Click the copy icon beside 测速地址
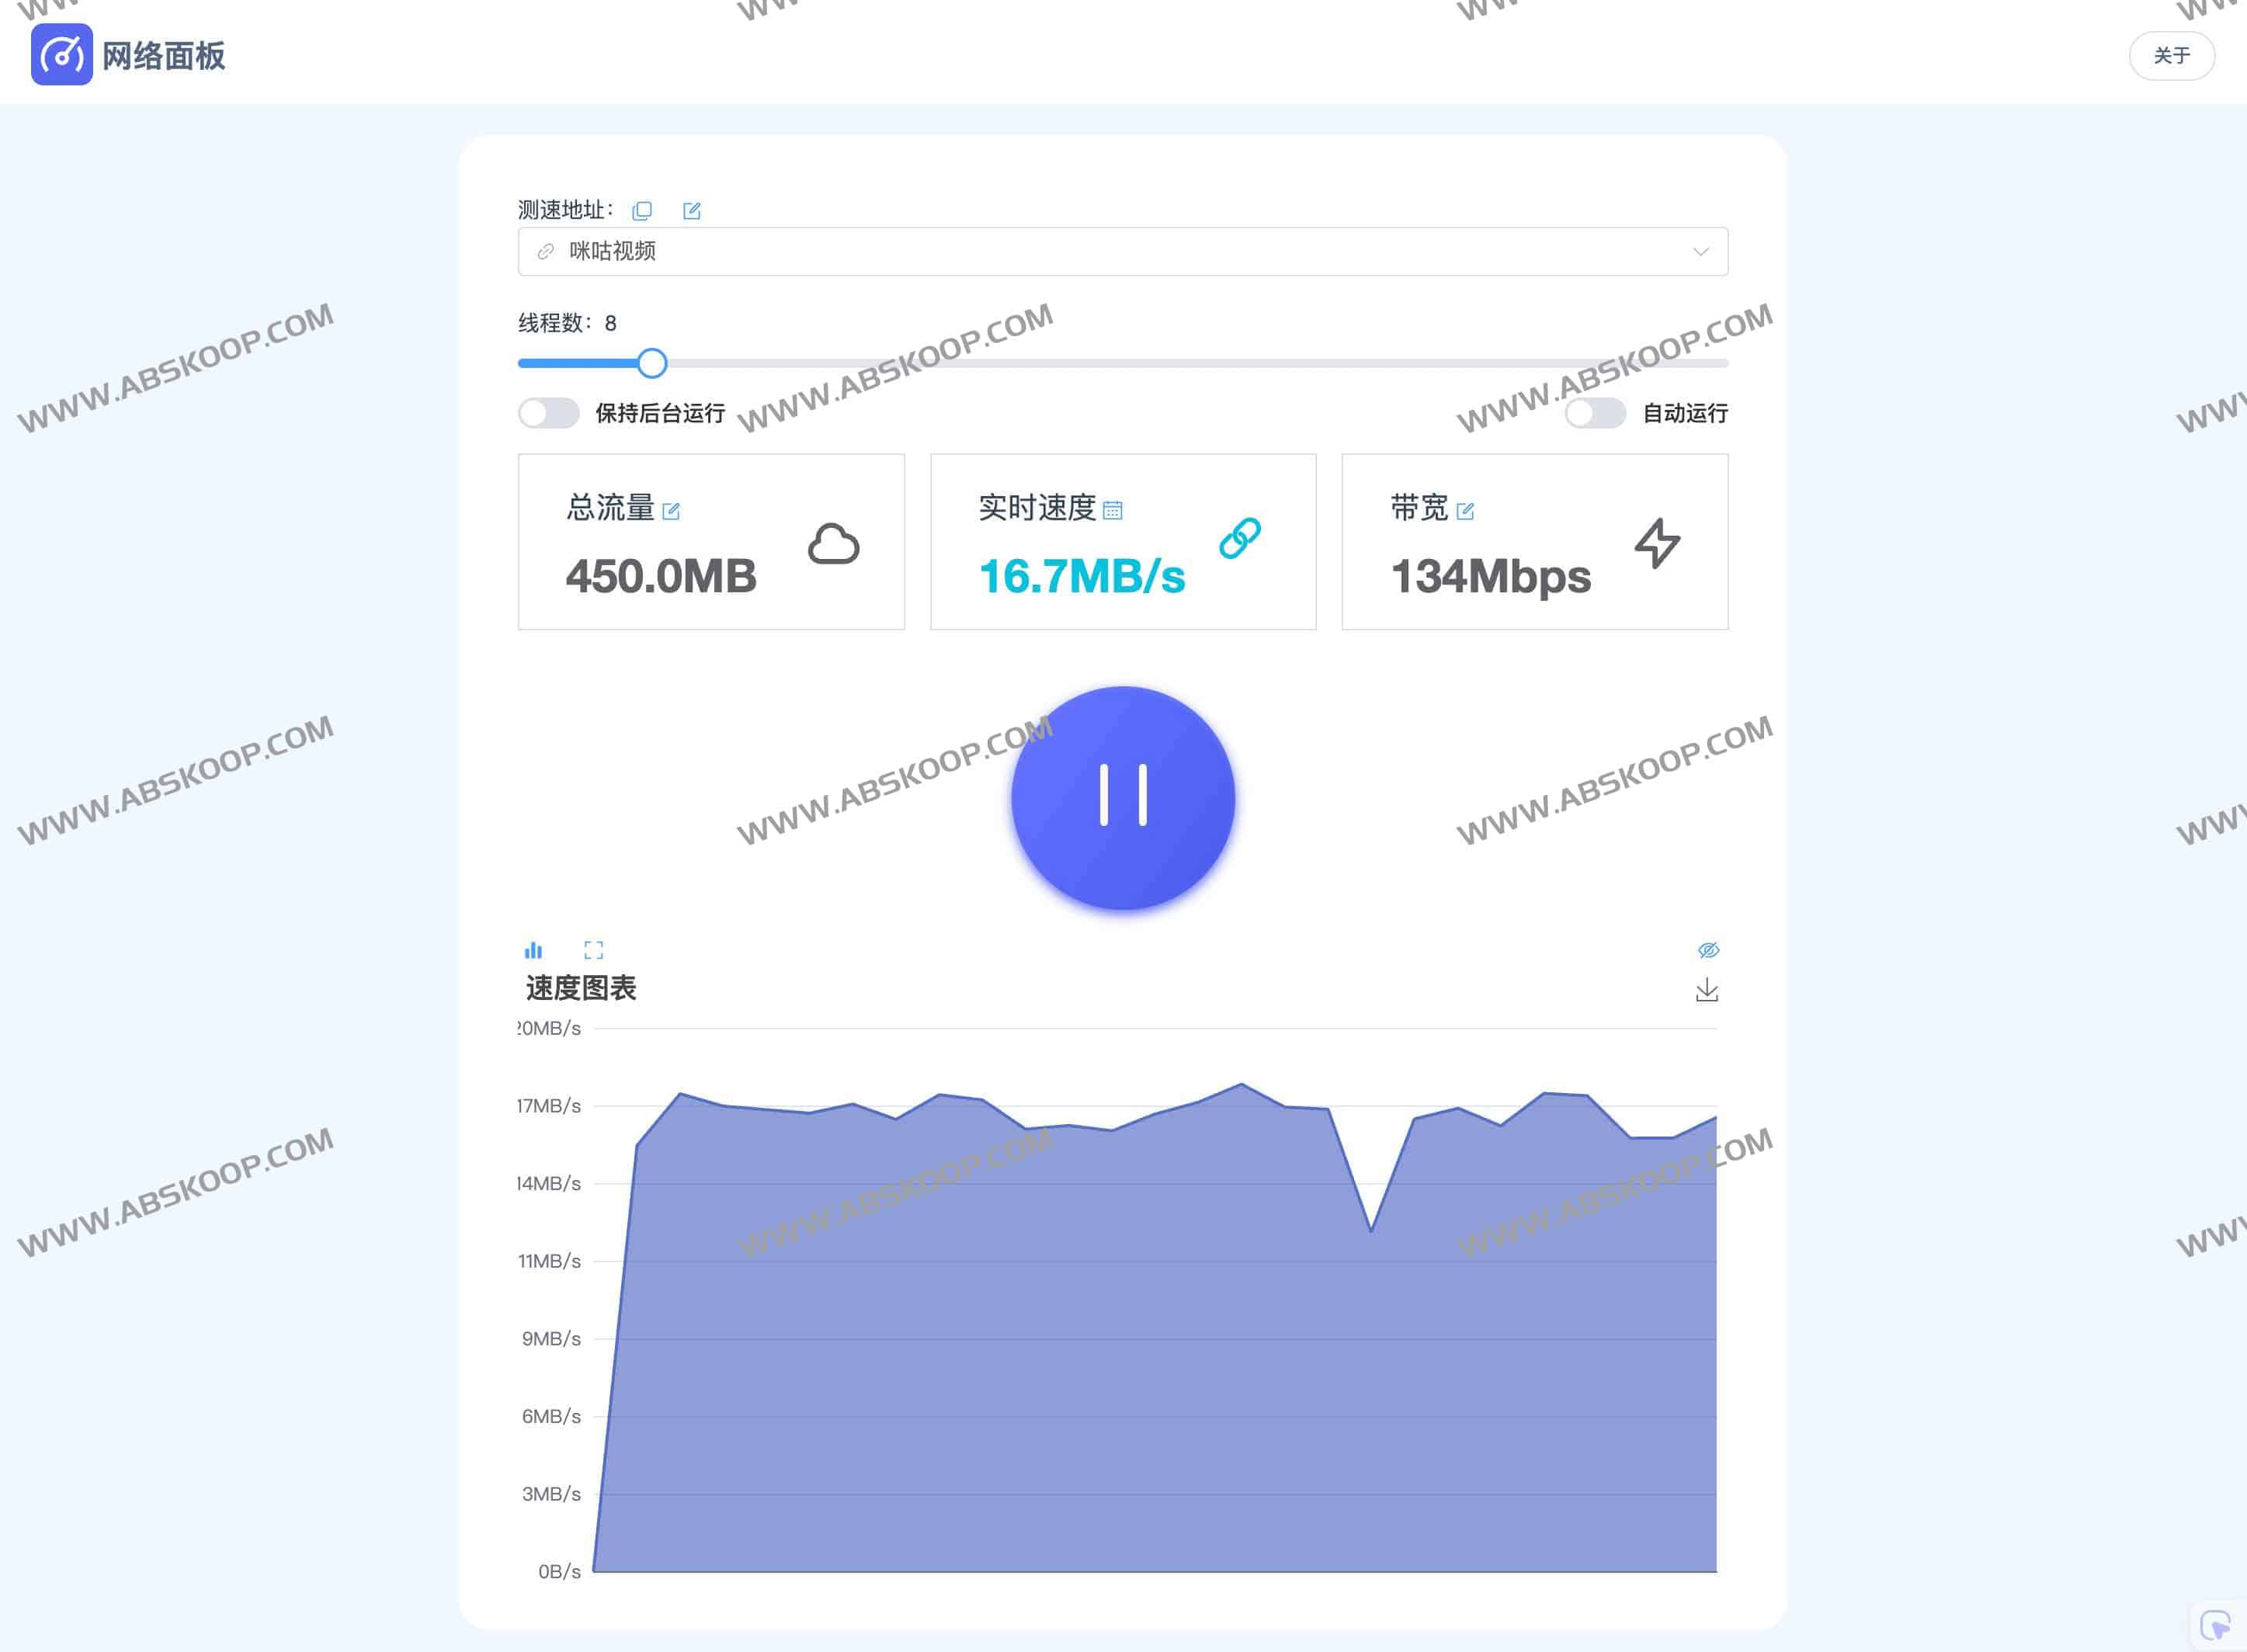 tap(642, 210)
